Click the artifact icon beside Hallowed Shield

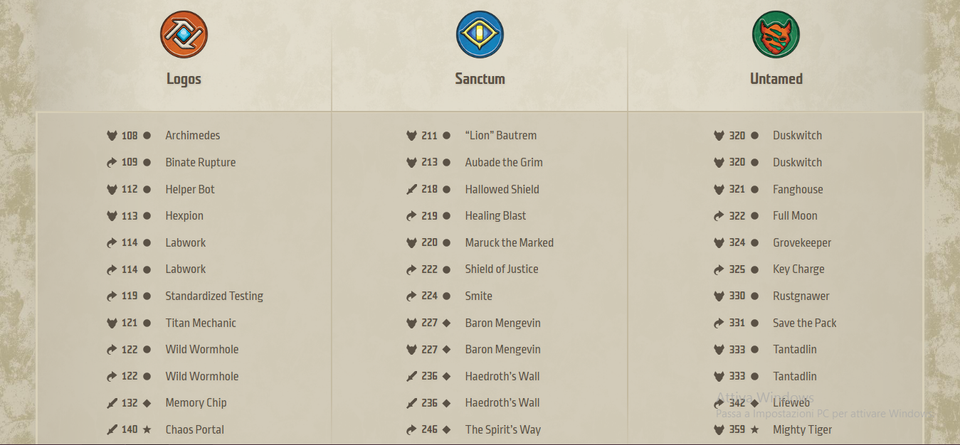[411, 190]
